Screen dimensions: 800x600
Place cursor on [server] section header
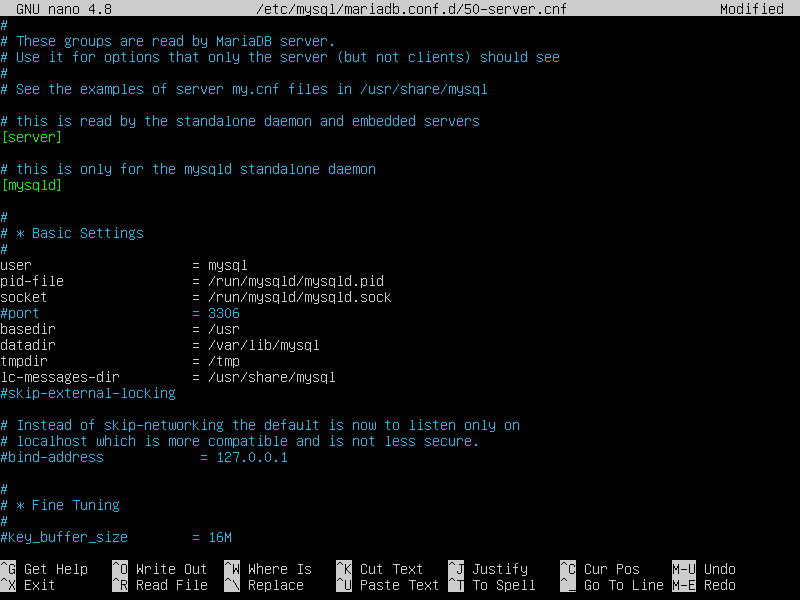point(32,137)
